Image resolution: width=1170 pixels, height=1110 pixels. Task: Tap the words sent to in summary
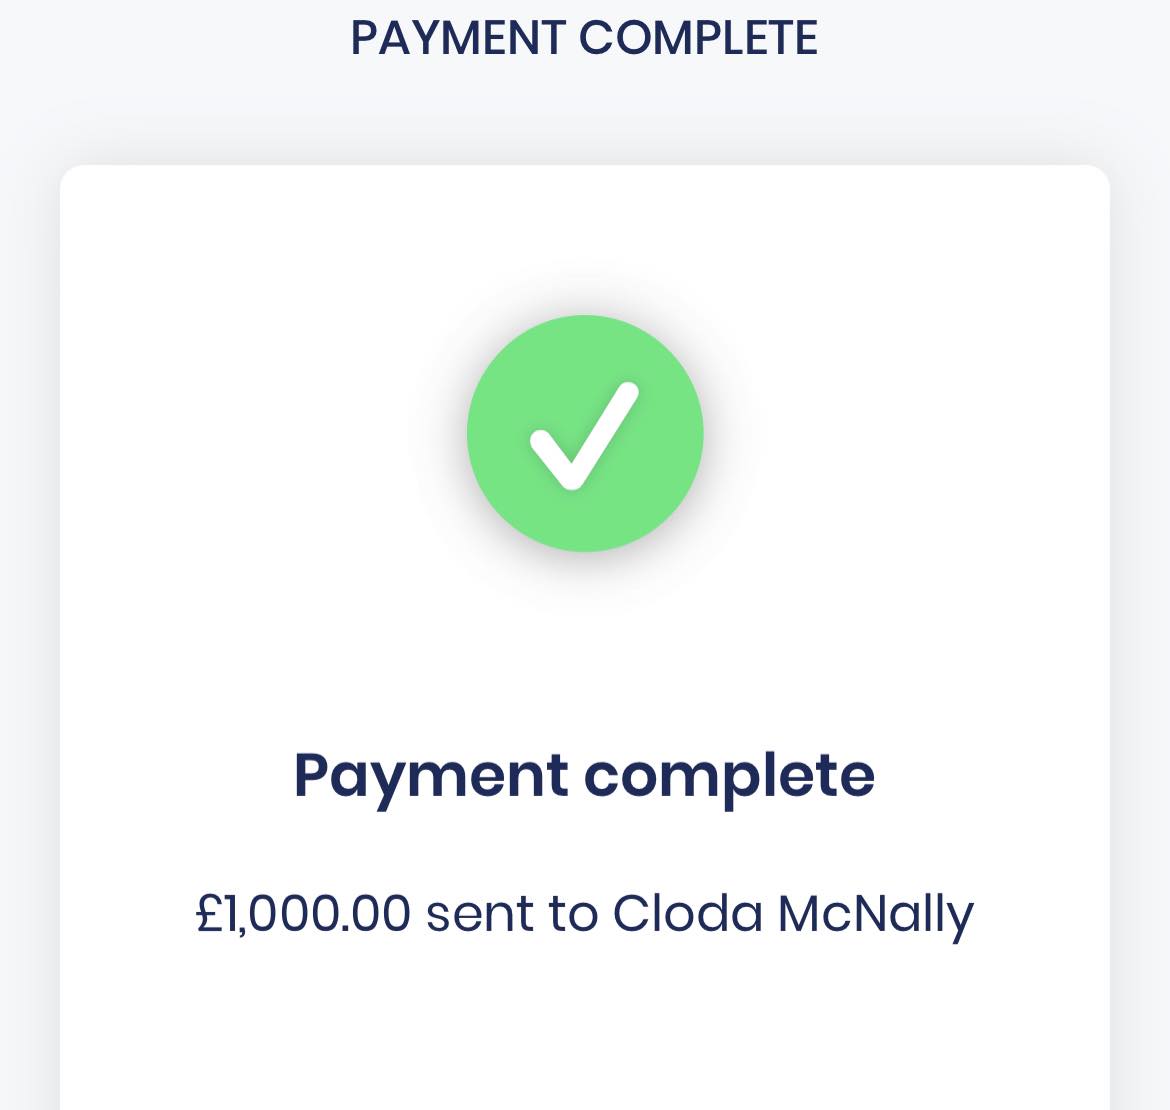pyautogui.click(x=511, y=914)
